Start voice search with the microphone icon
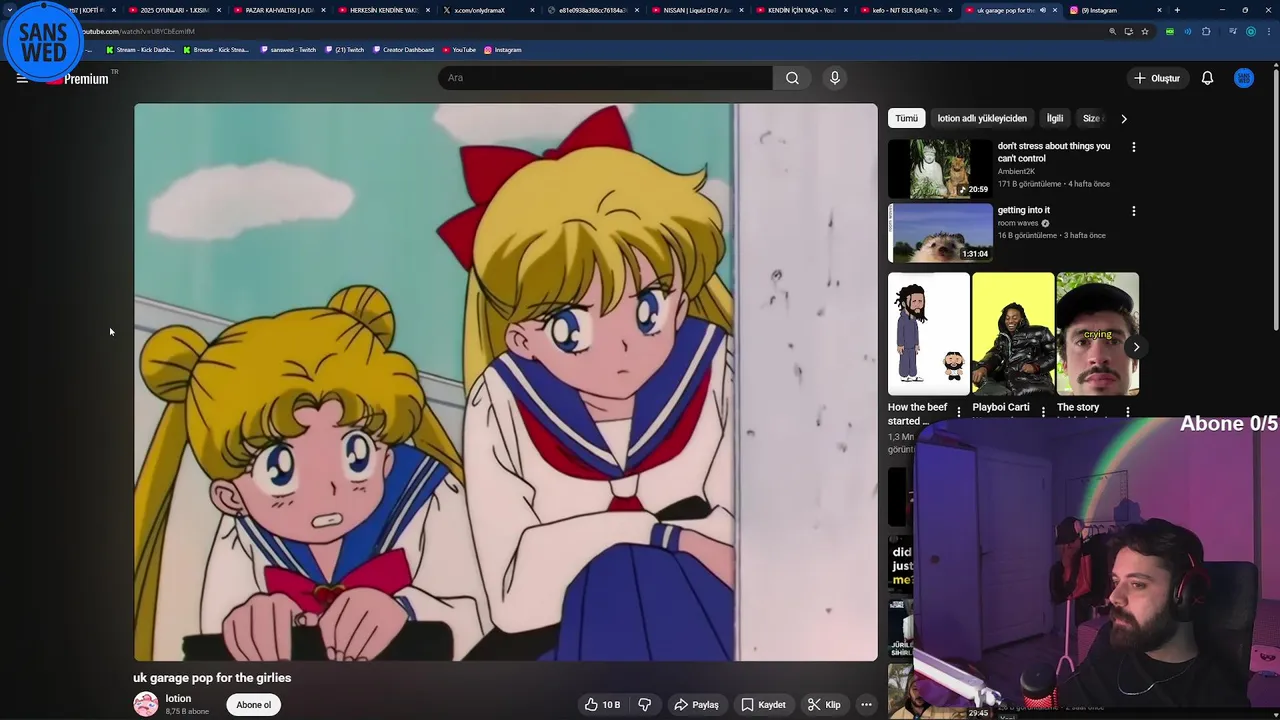 pos(835,78)
